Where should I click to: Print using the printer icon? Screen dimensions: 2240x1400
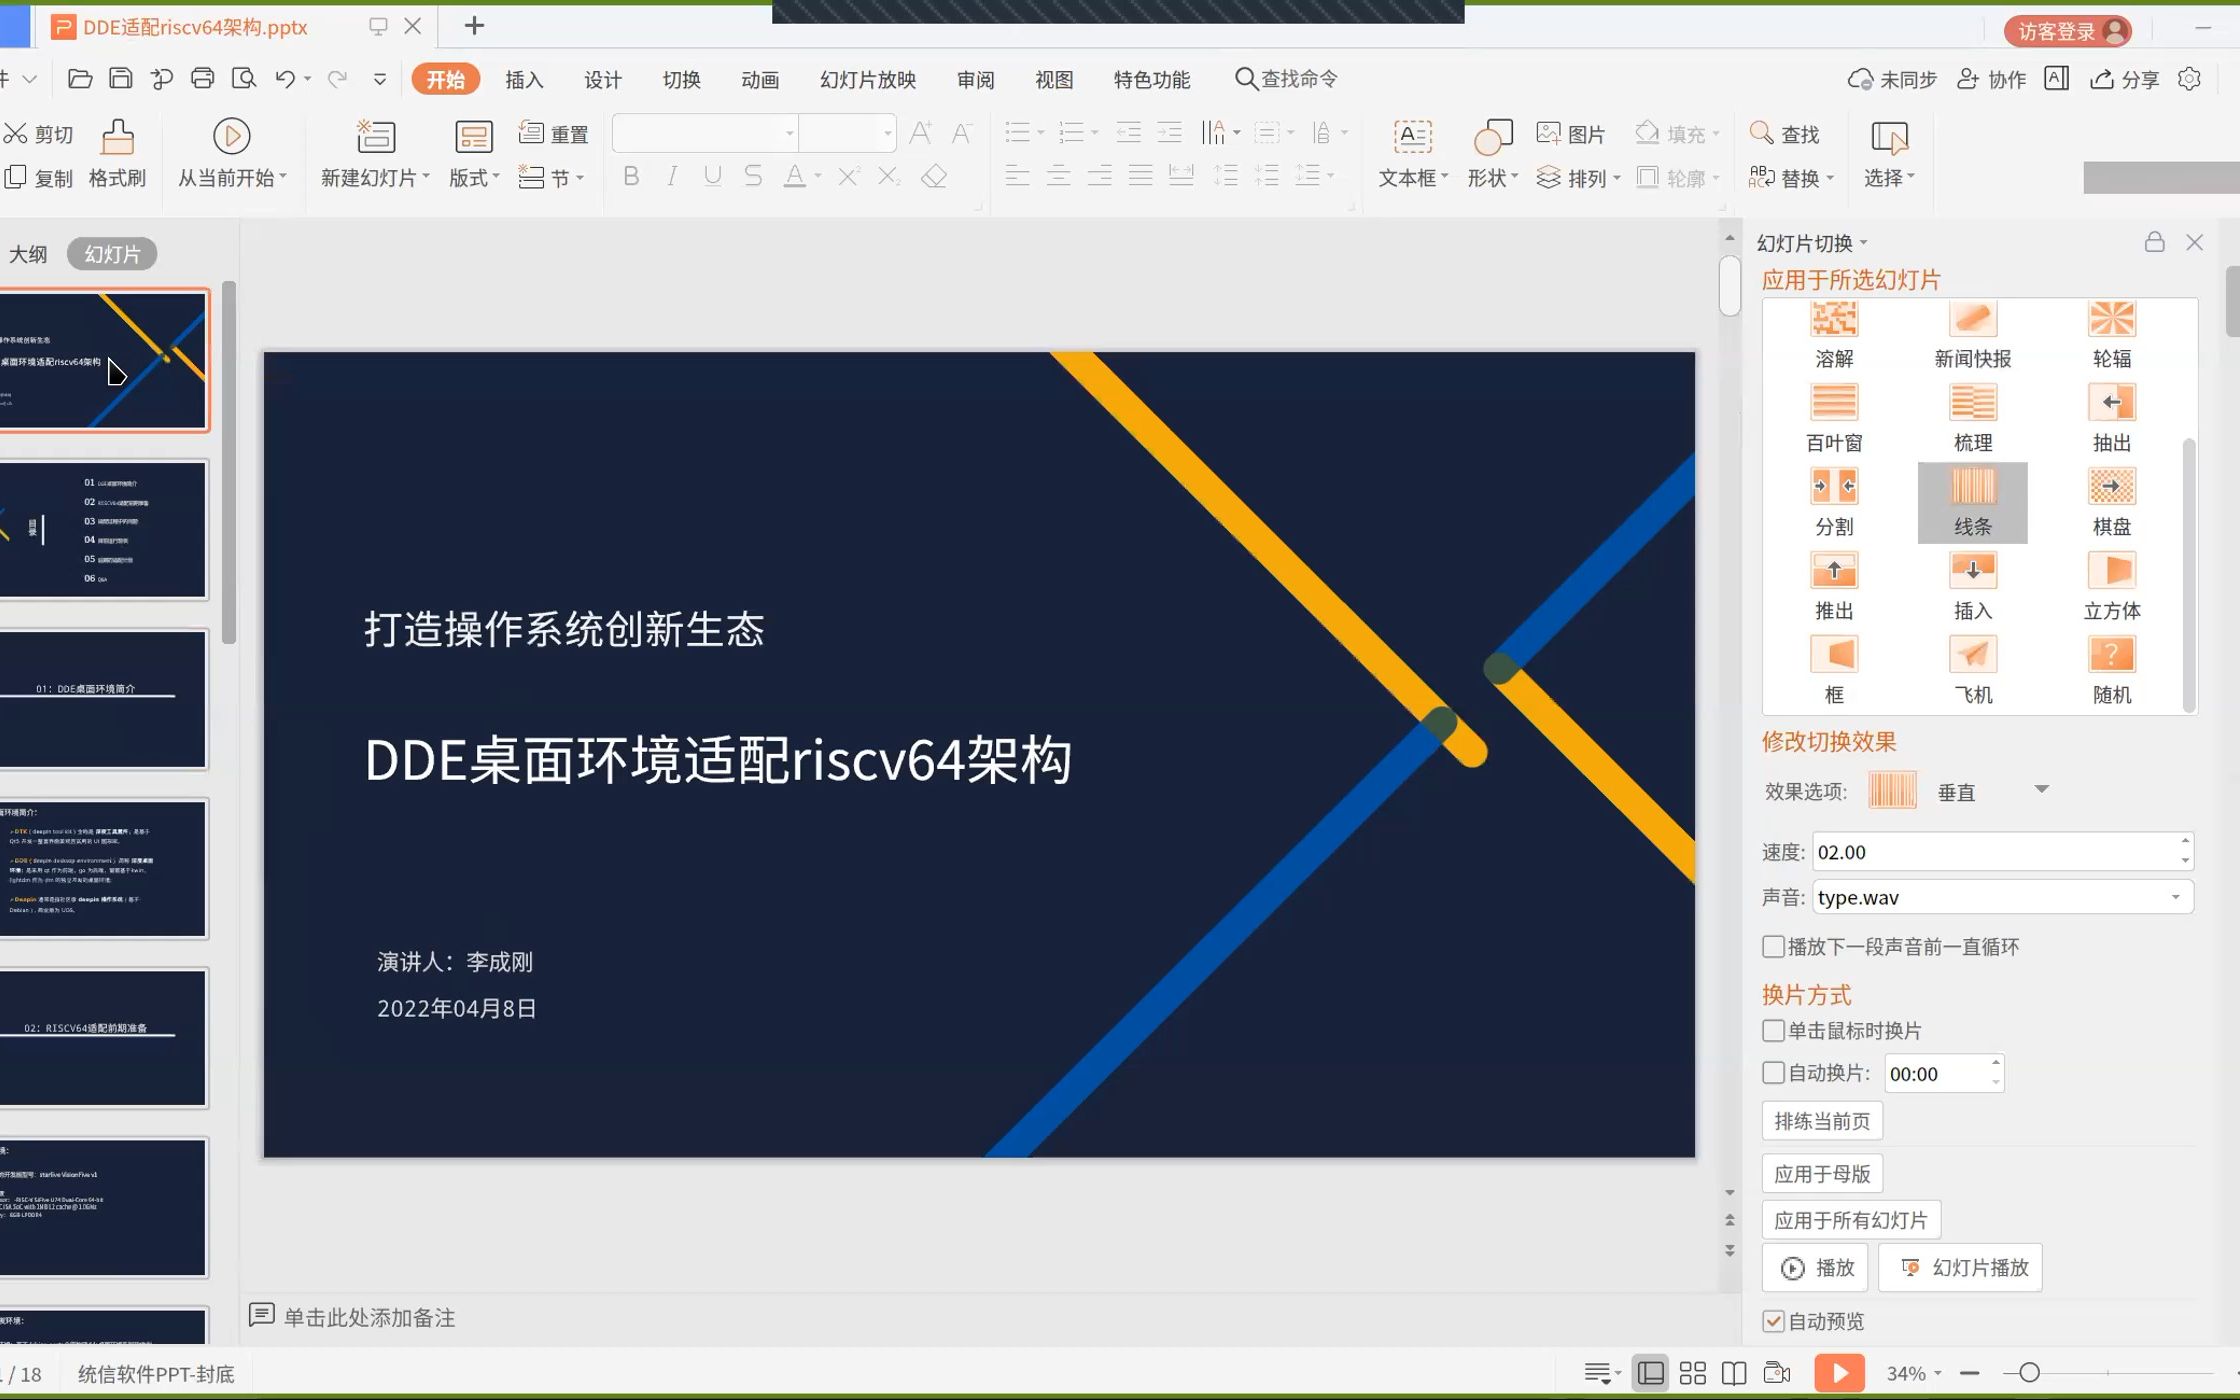[202, 79]
